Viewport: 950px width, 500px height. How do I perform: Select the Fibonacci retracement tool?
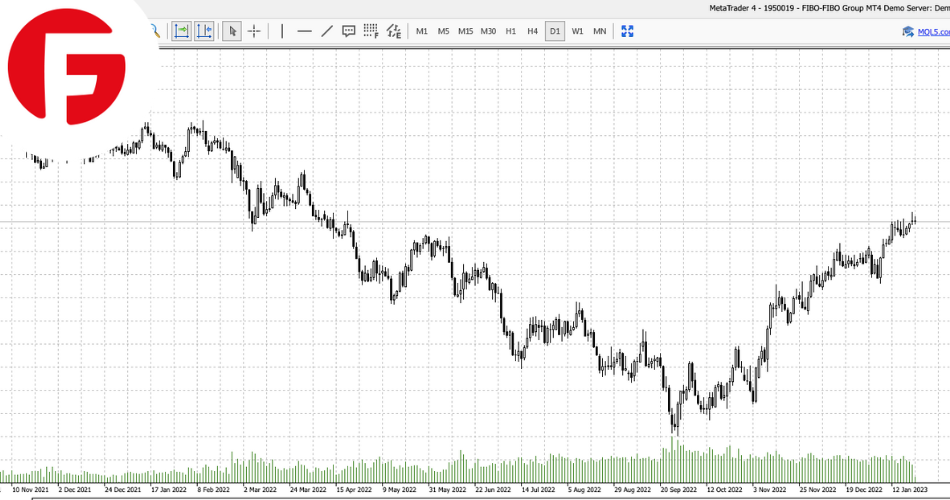(x=371, y=31)
